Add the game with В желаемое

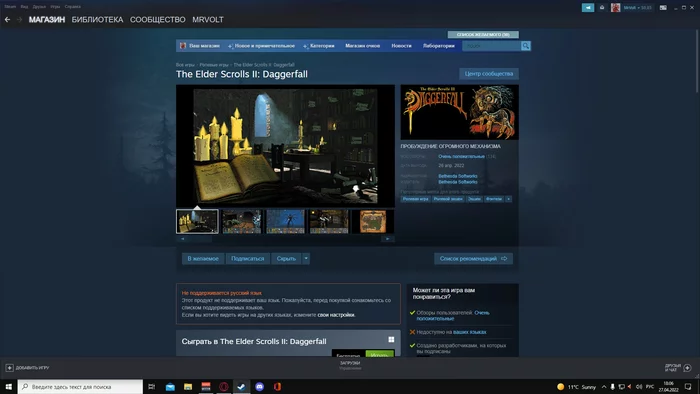(203, 258)
